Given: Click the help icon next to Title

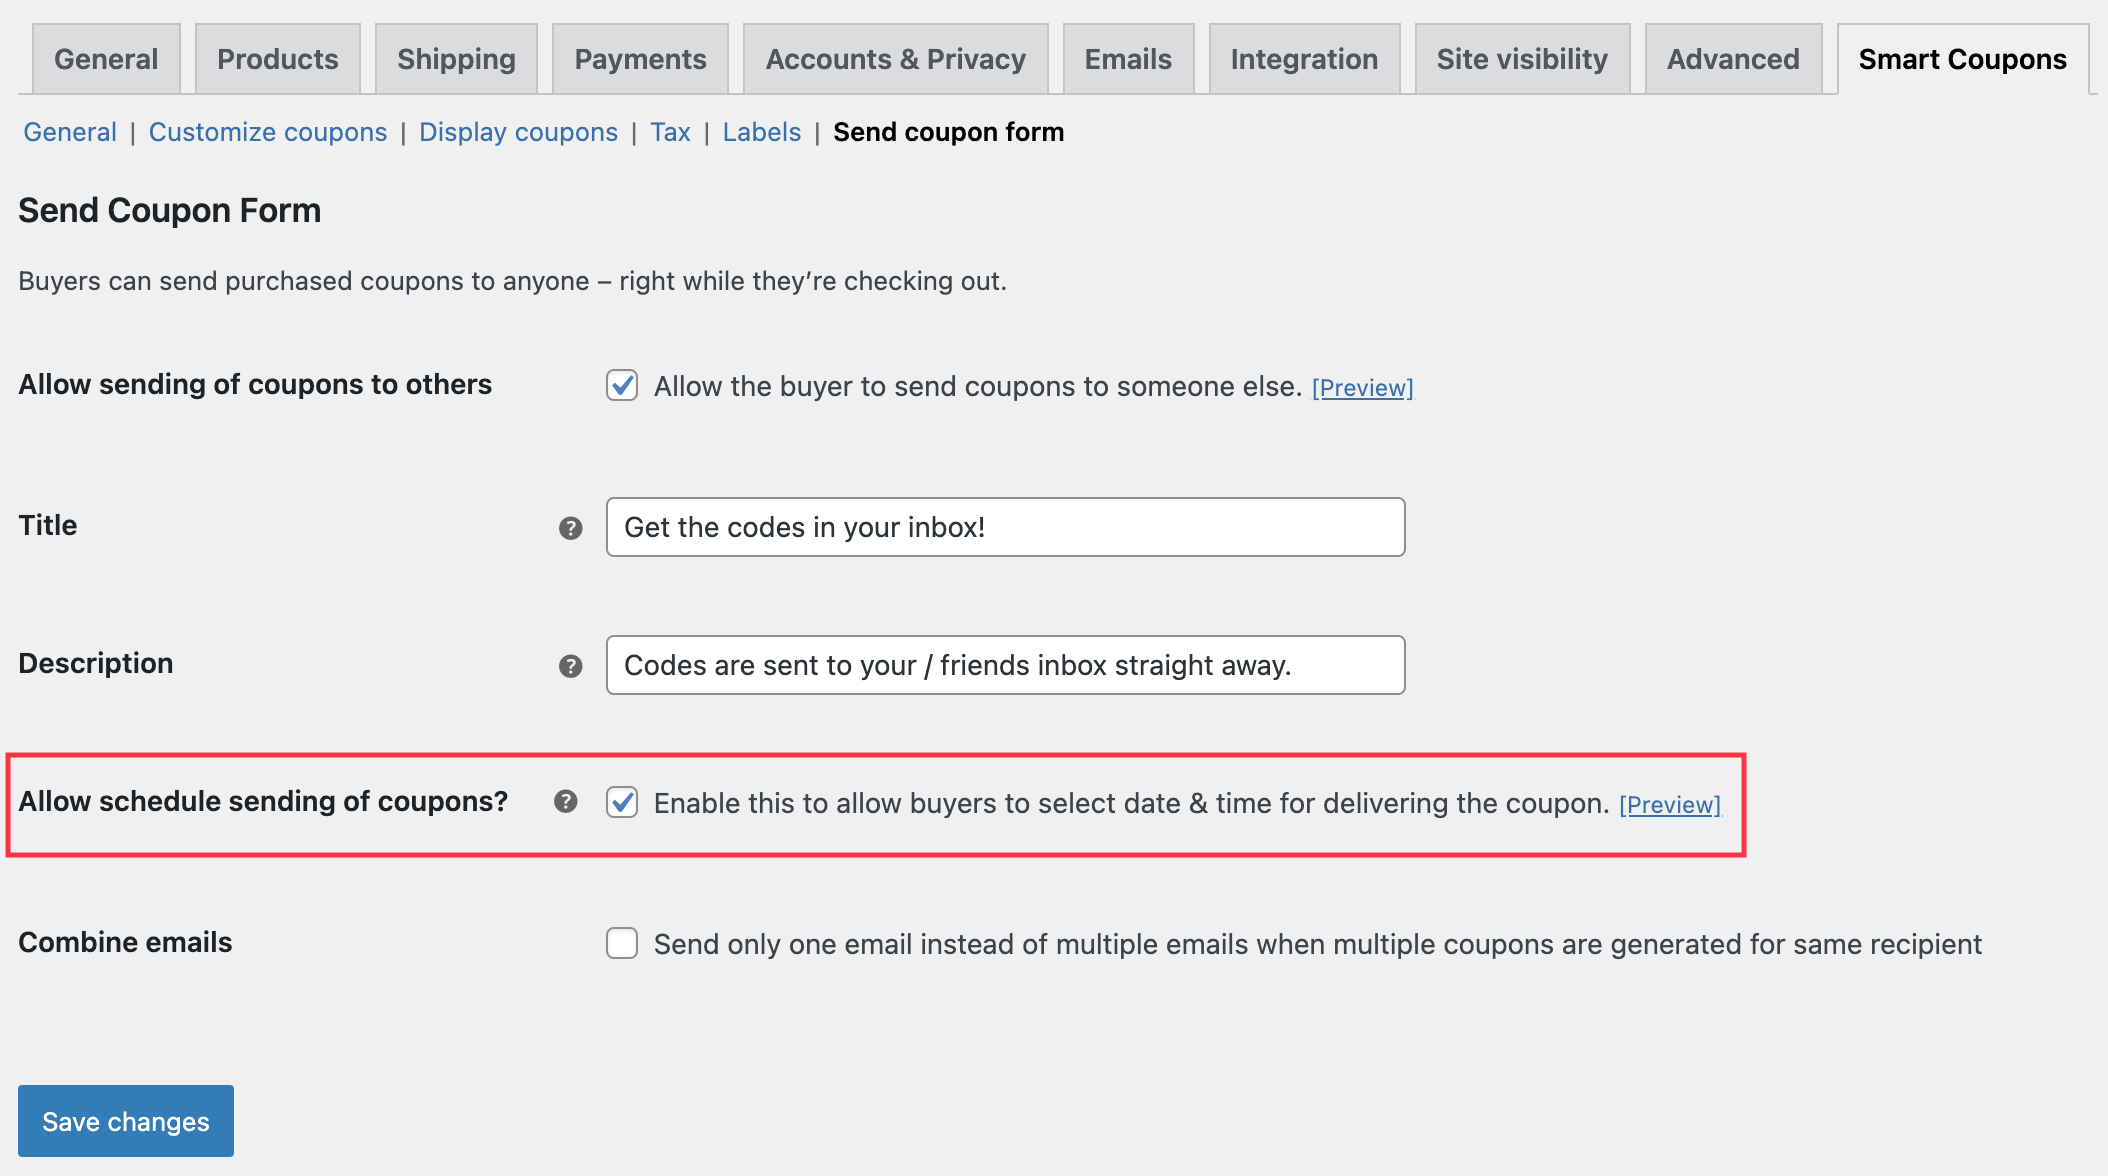Looking at the screenshot, I should (x=570, y=528).
